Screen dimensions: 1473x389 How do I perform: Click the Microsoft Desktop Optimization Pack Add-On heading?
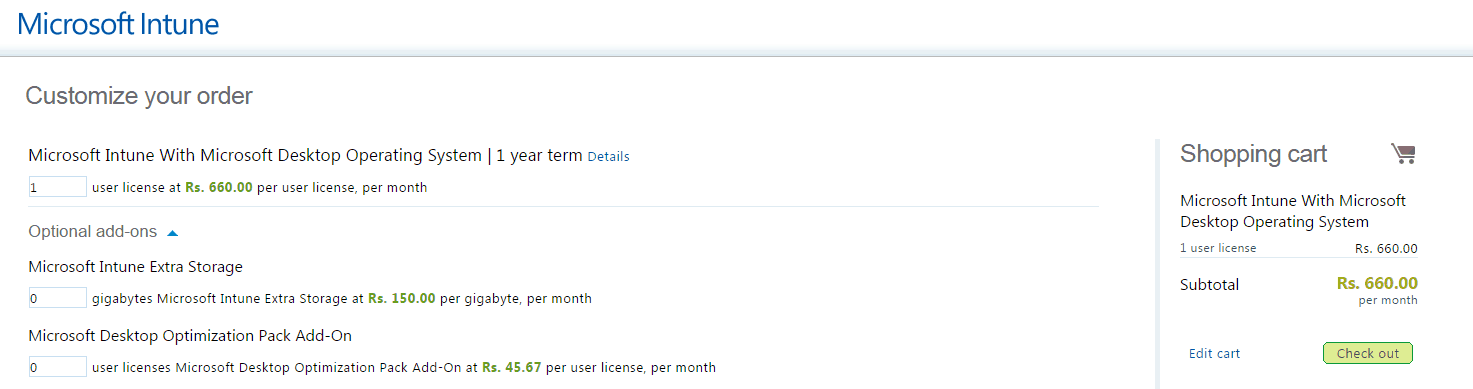coord(190,336)
